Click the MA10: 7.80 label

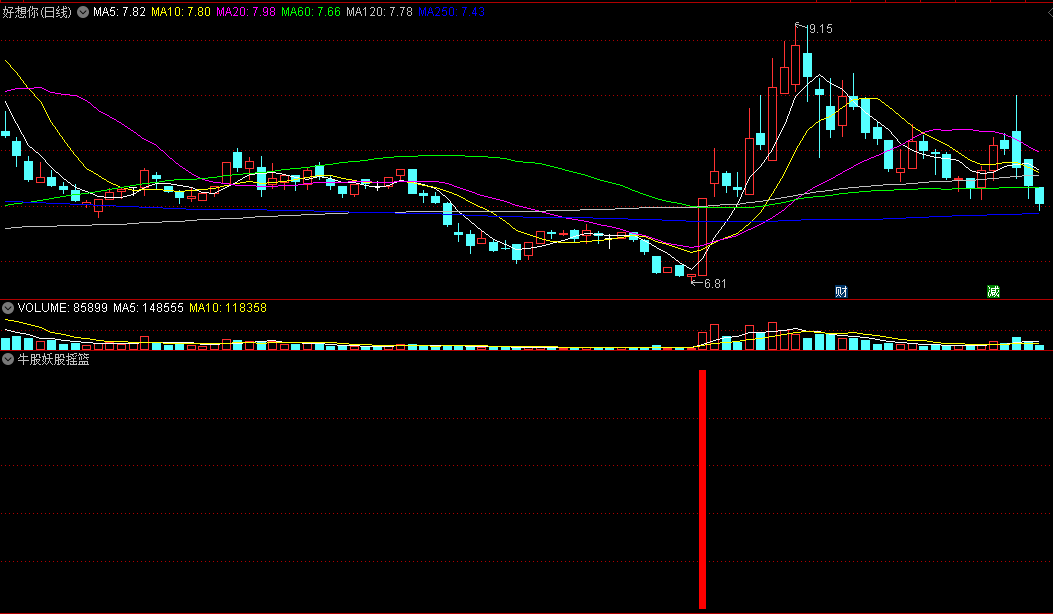pos(181,12)
